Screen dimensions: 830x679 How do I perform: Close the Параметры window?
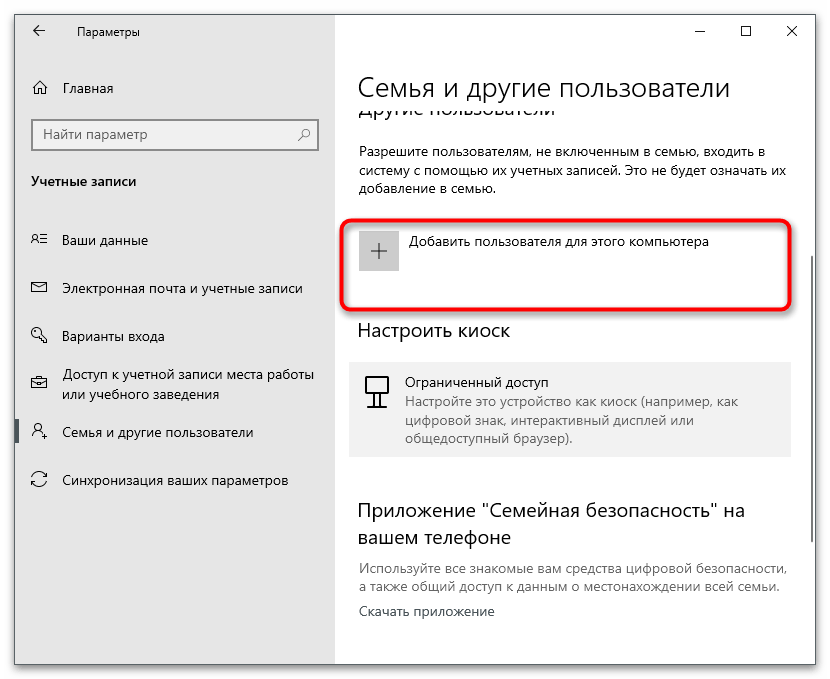point(792,31)
